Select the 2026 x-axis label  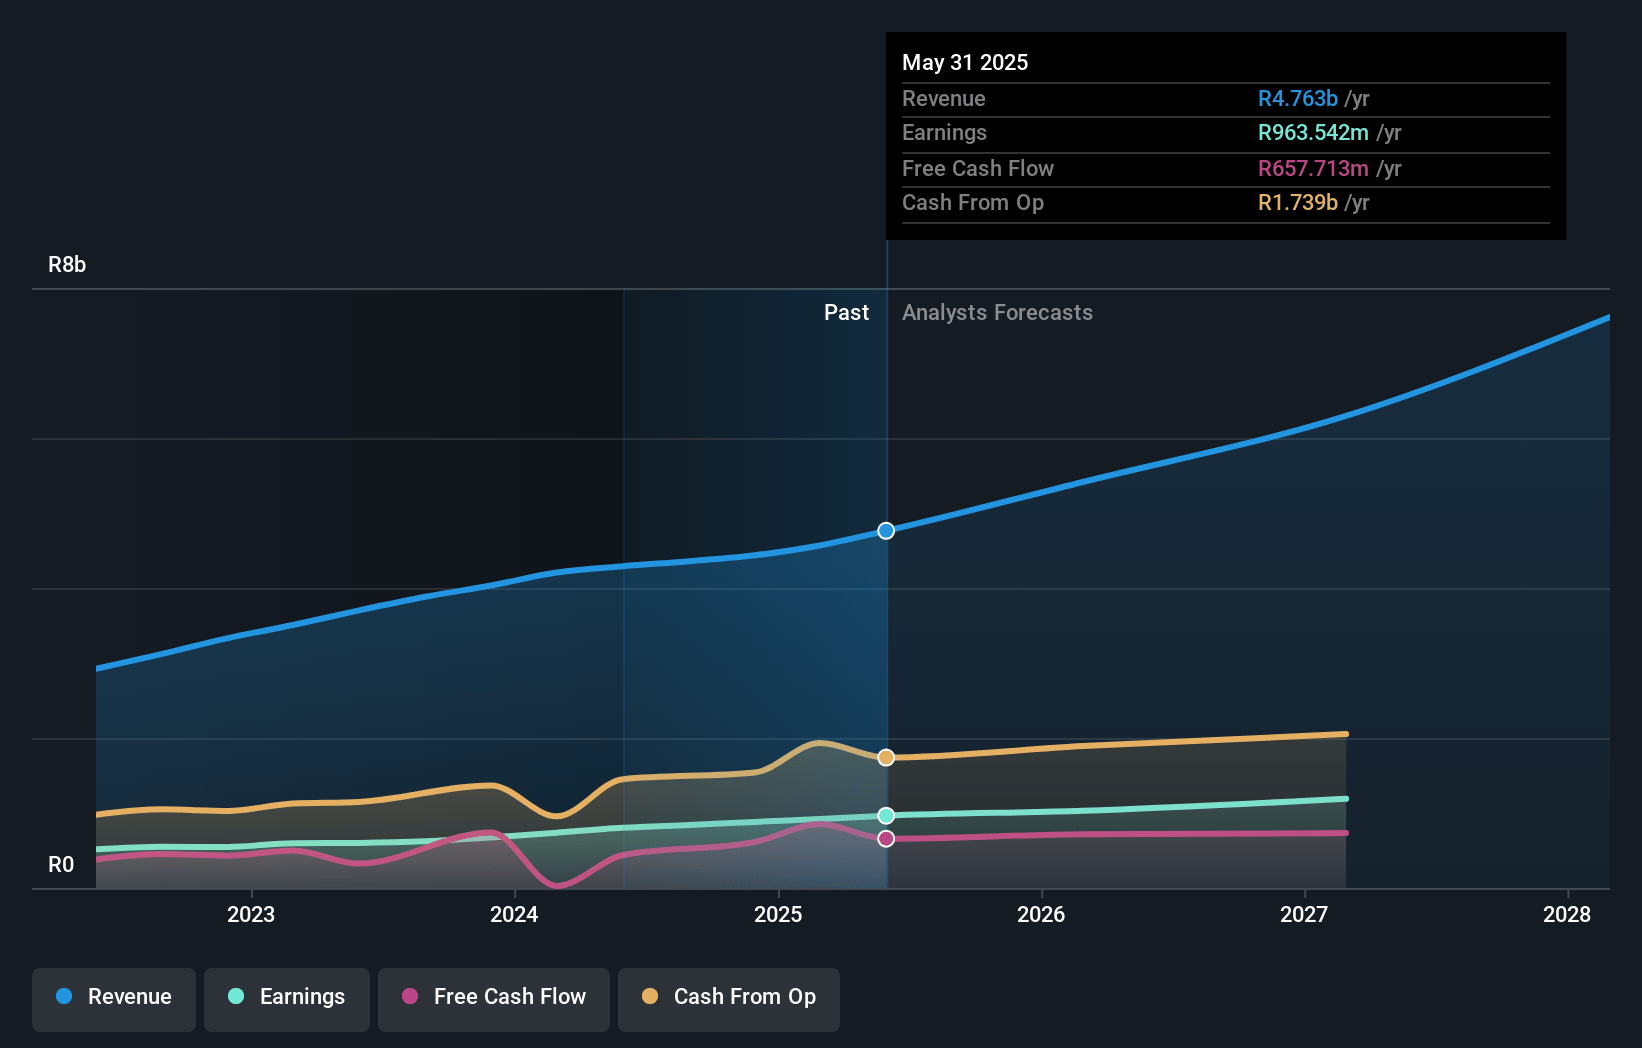click(x=1041, y=914)
